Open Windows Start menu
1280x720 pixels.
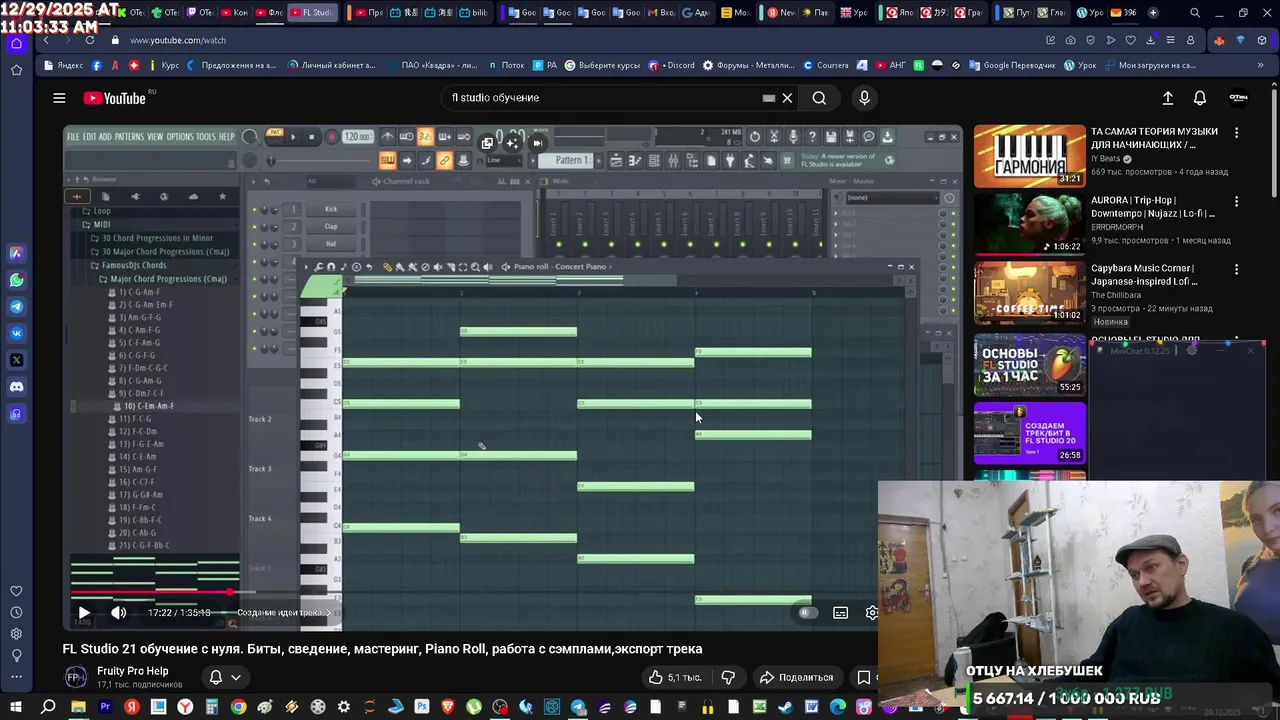coord(16,707)
